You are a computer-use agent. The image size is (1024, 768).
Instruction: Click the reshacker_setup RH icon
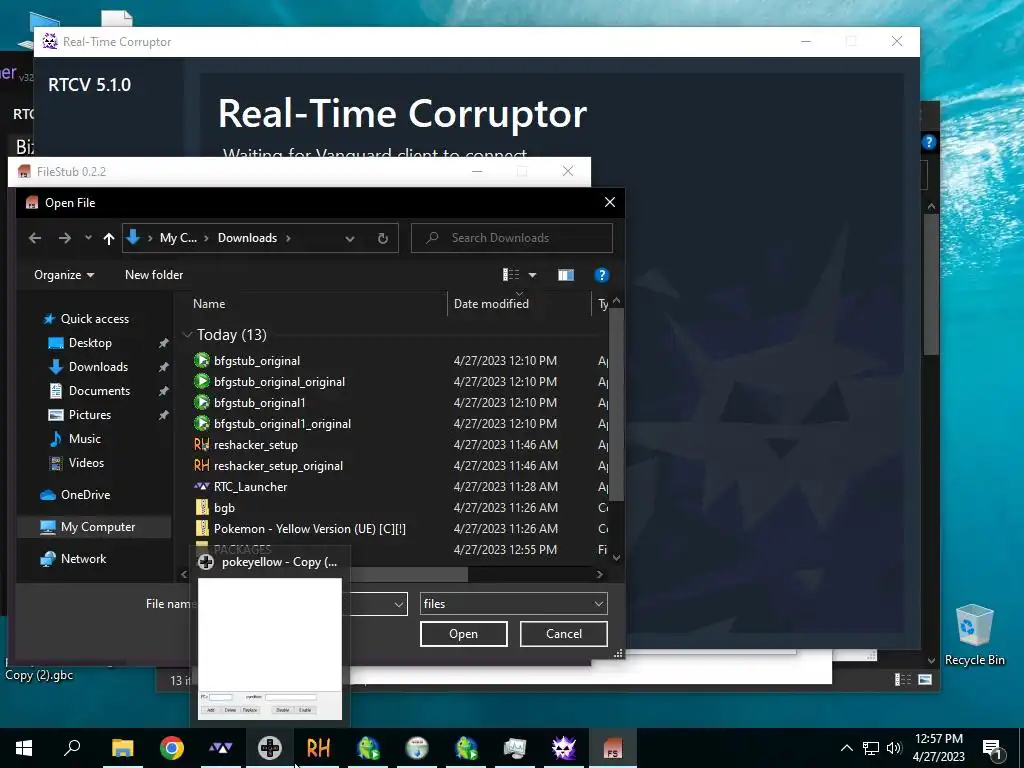(x=202, y=445)
